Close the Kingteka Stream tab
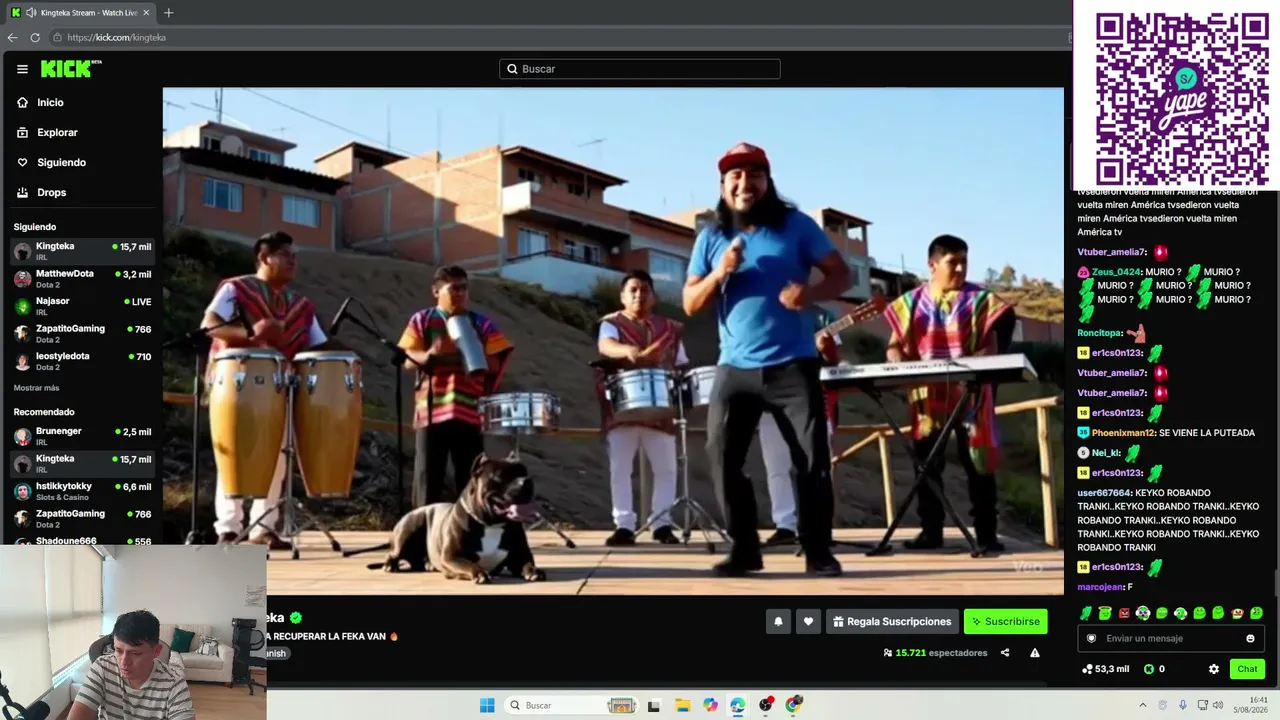 pos(146,12)
